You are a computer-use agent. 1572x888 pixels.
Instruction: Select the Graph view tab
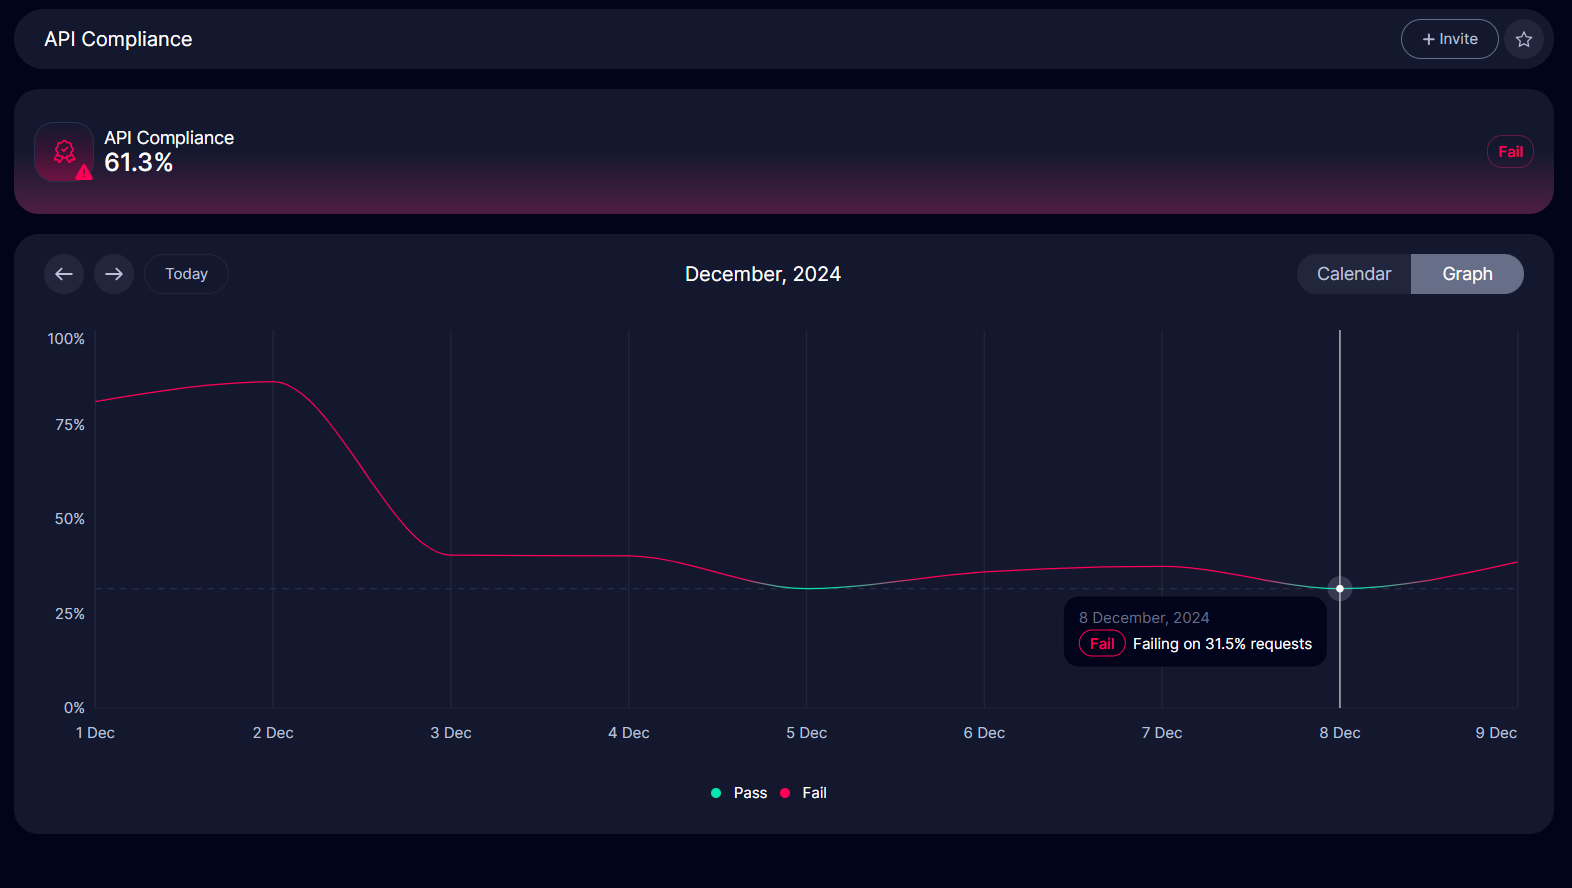pyautogui.click(x=1466, y=274)
